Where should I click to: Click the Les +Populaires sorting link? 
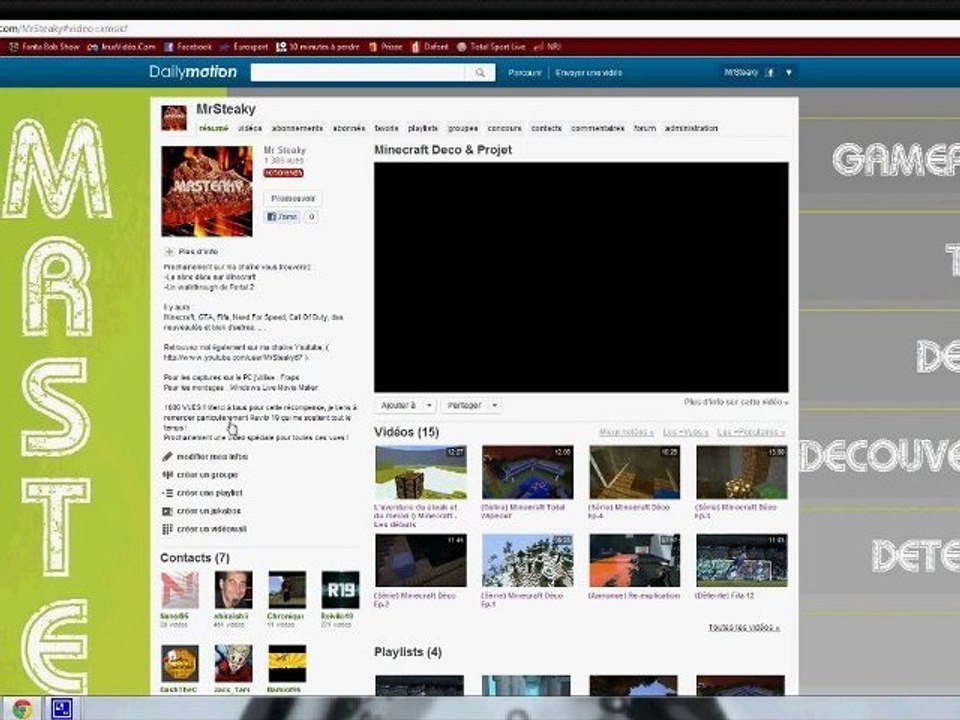[751, 432]
